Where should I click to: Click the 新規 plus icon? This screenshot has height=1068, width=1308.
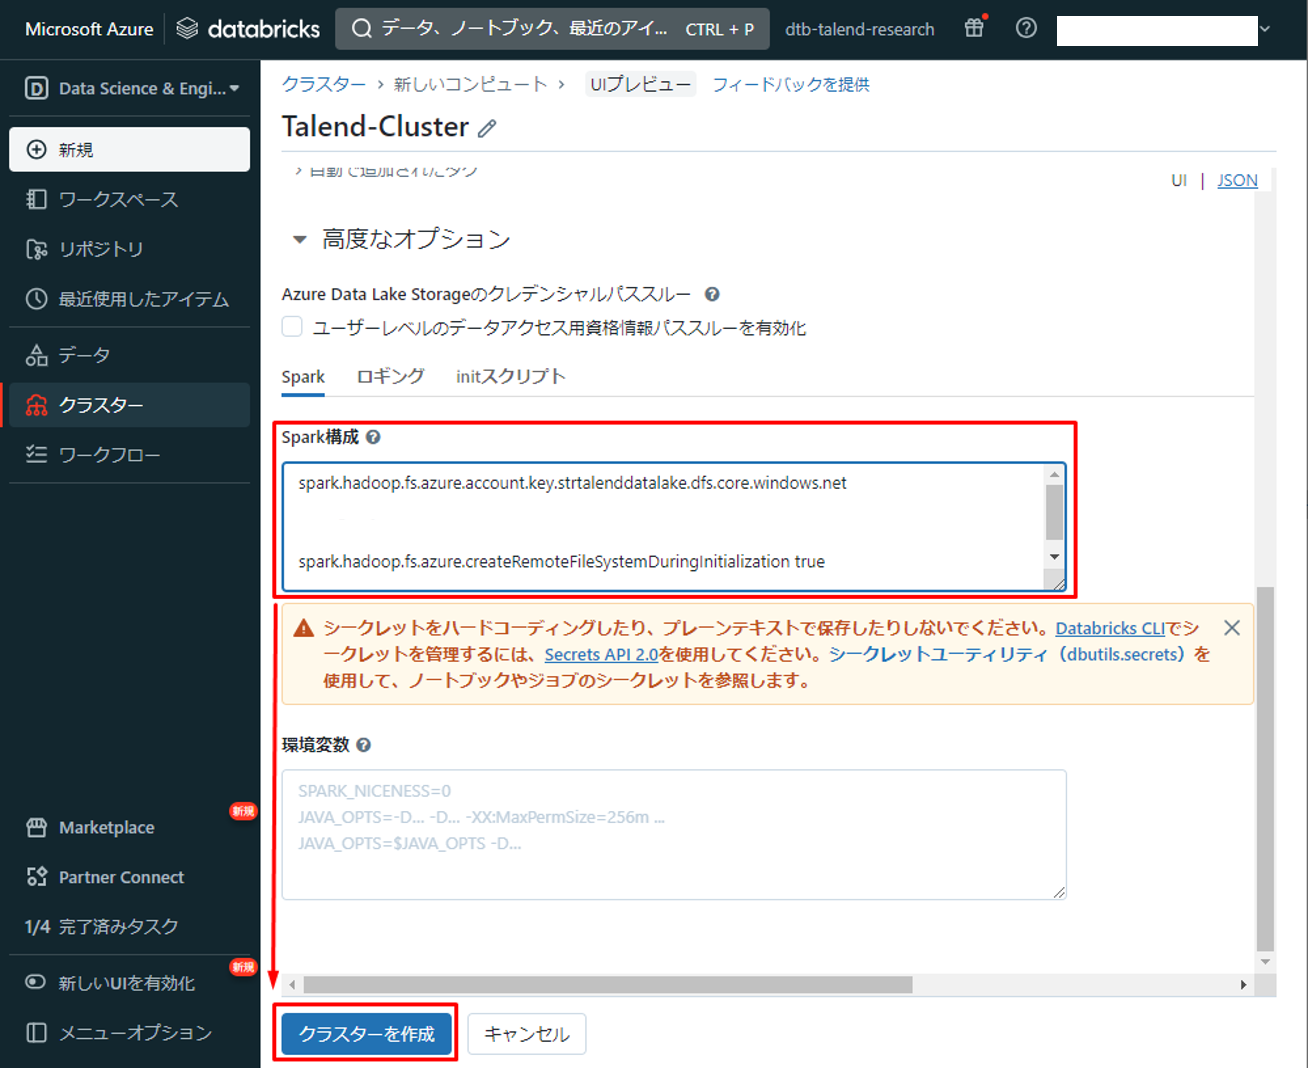coord(37,149)
